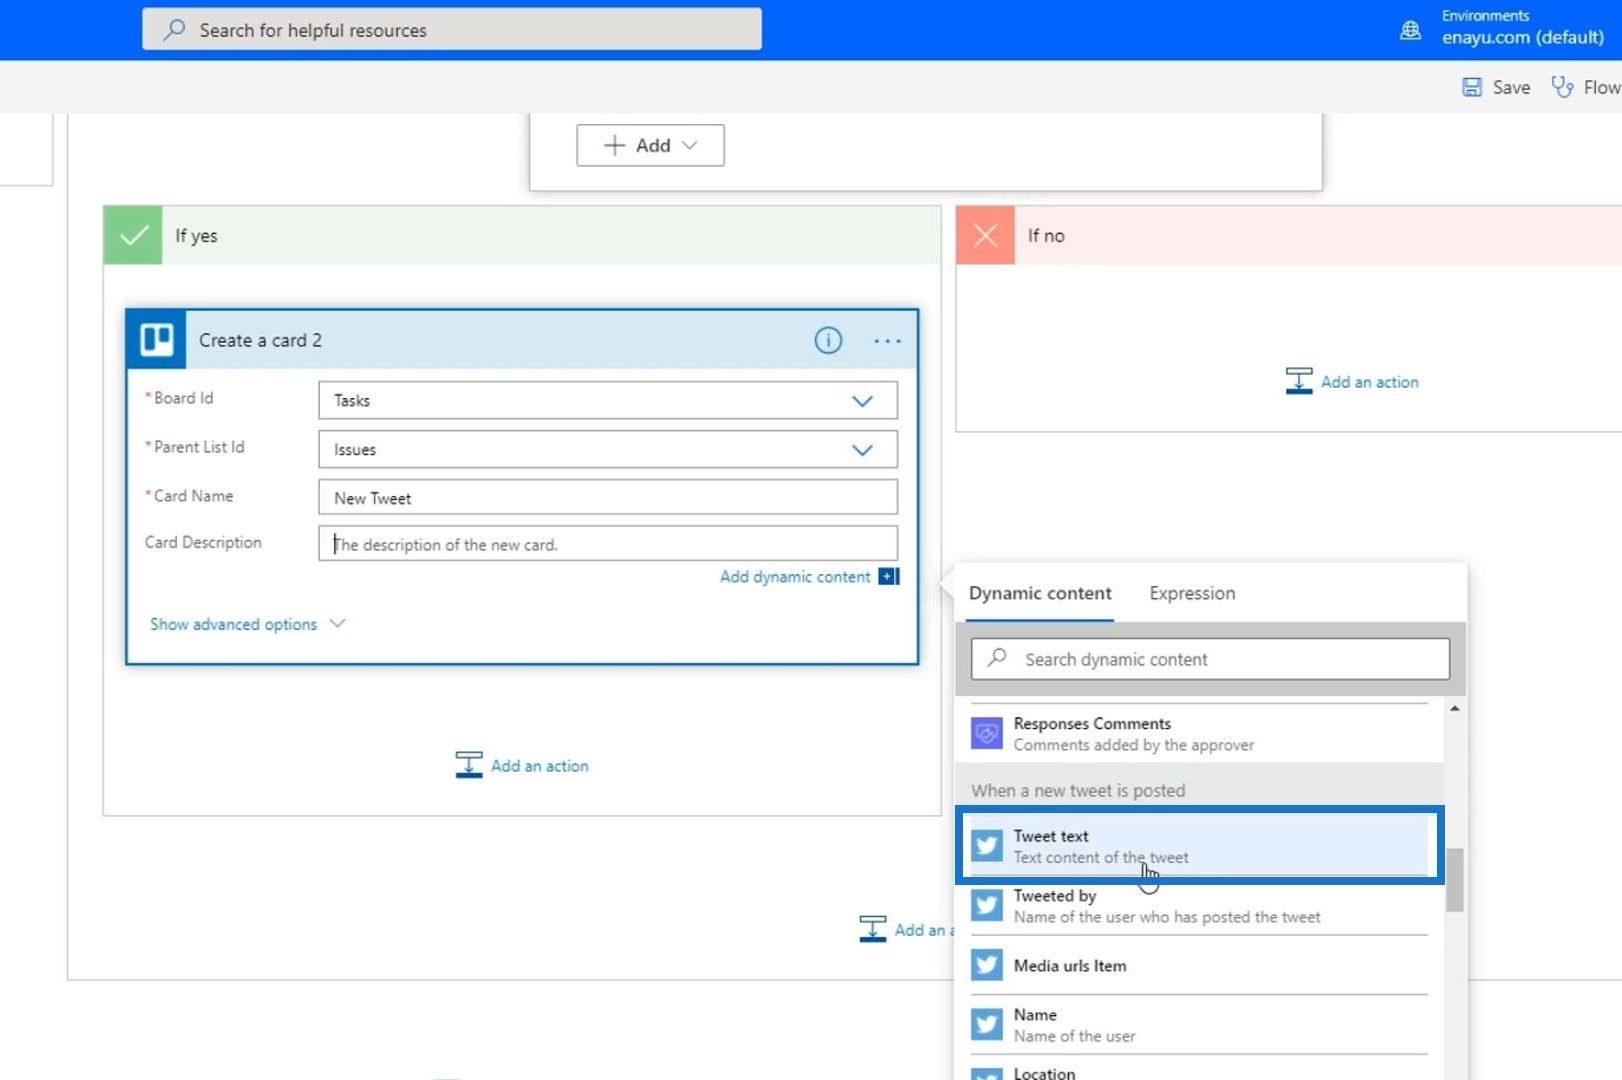Image resolution: width=1622 pixels, height=1080 pixels.
Task: Click the add action icon in If no branch
Action: coord(1299,381)
